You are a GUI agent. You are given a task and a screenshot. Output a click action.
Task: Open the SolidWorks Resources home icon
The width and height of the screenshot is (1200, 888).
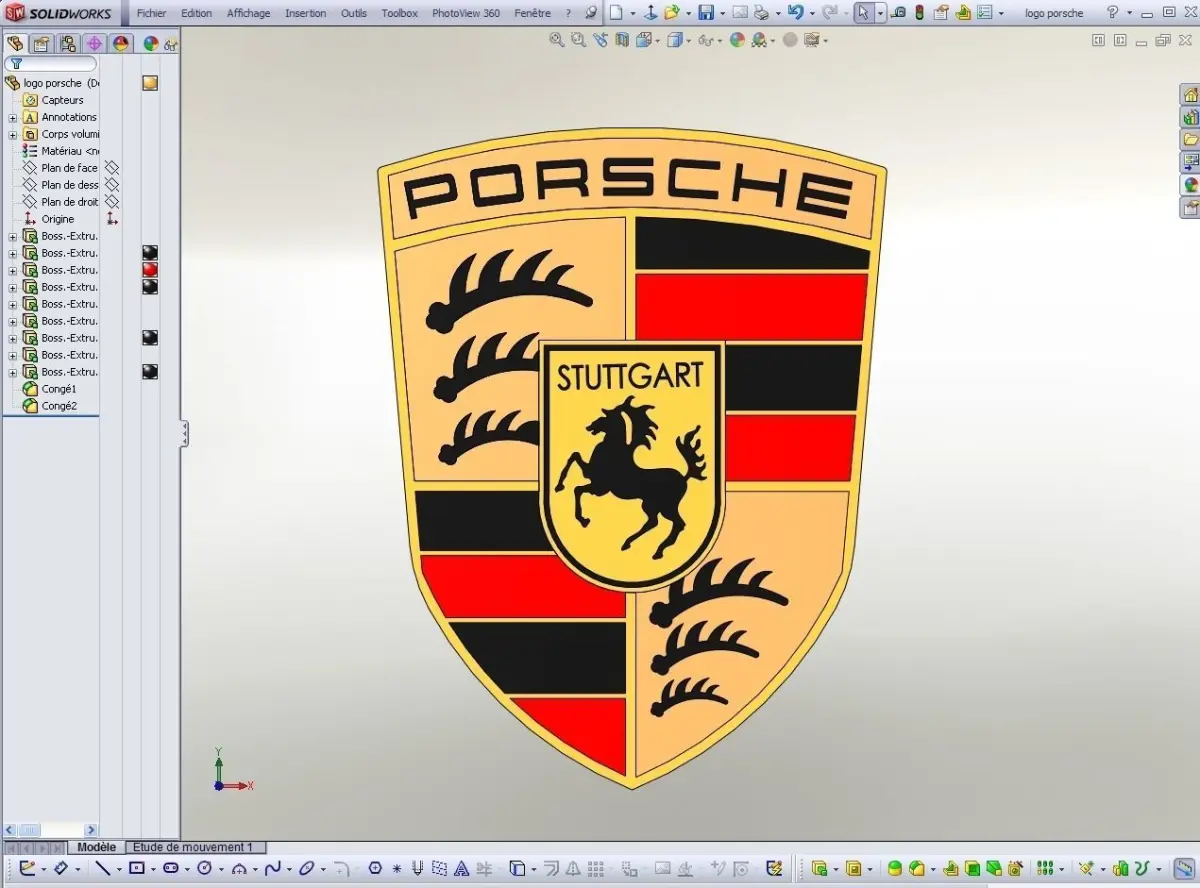coord(1190,94)
